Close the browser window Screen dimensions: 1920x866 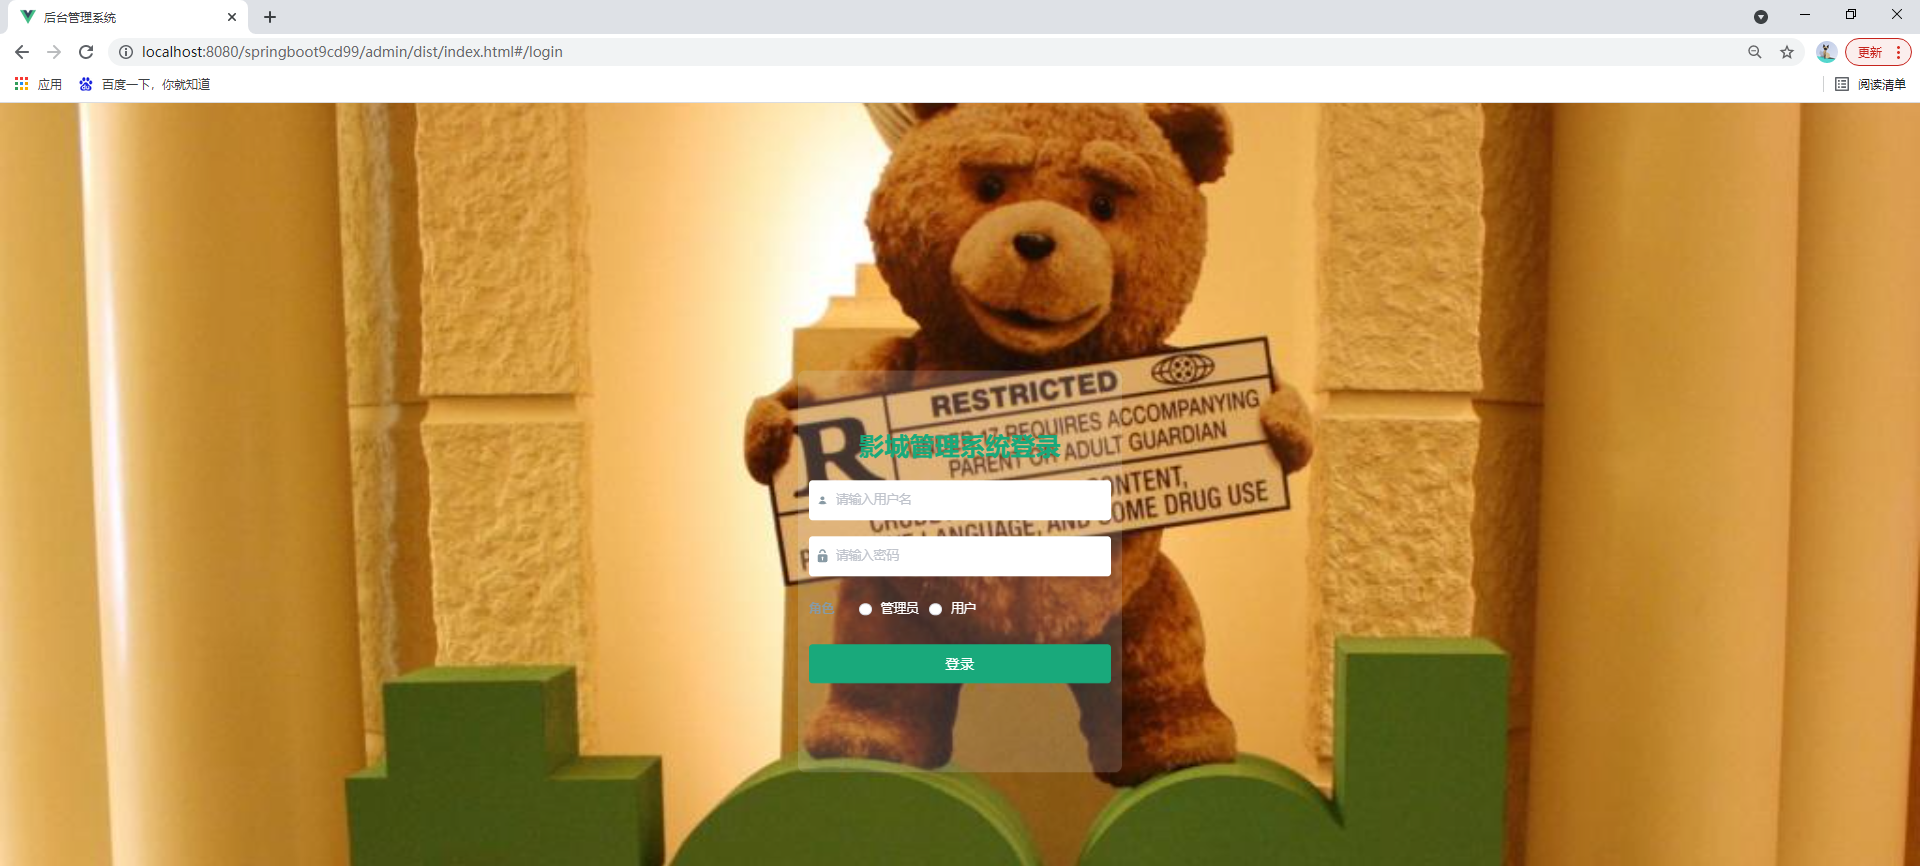[x=1897, y=15]
